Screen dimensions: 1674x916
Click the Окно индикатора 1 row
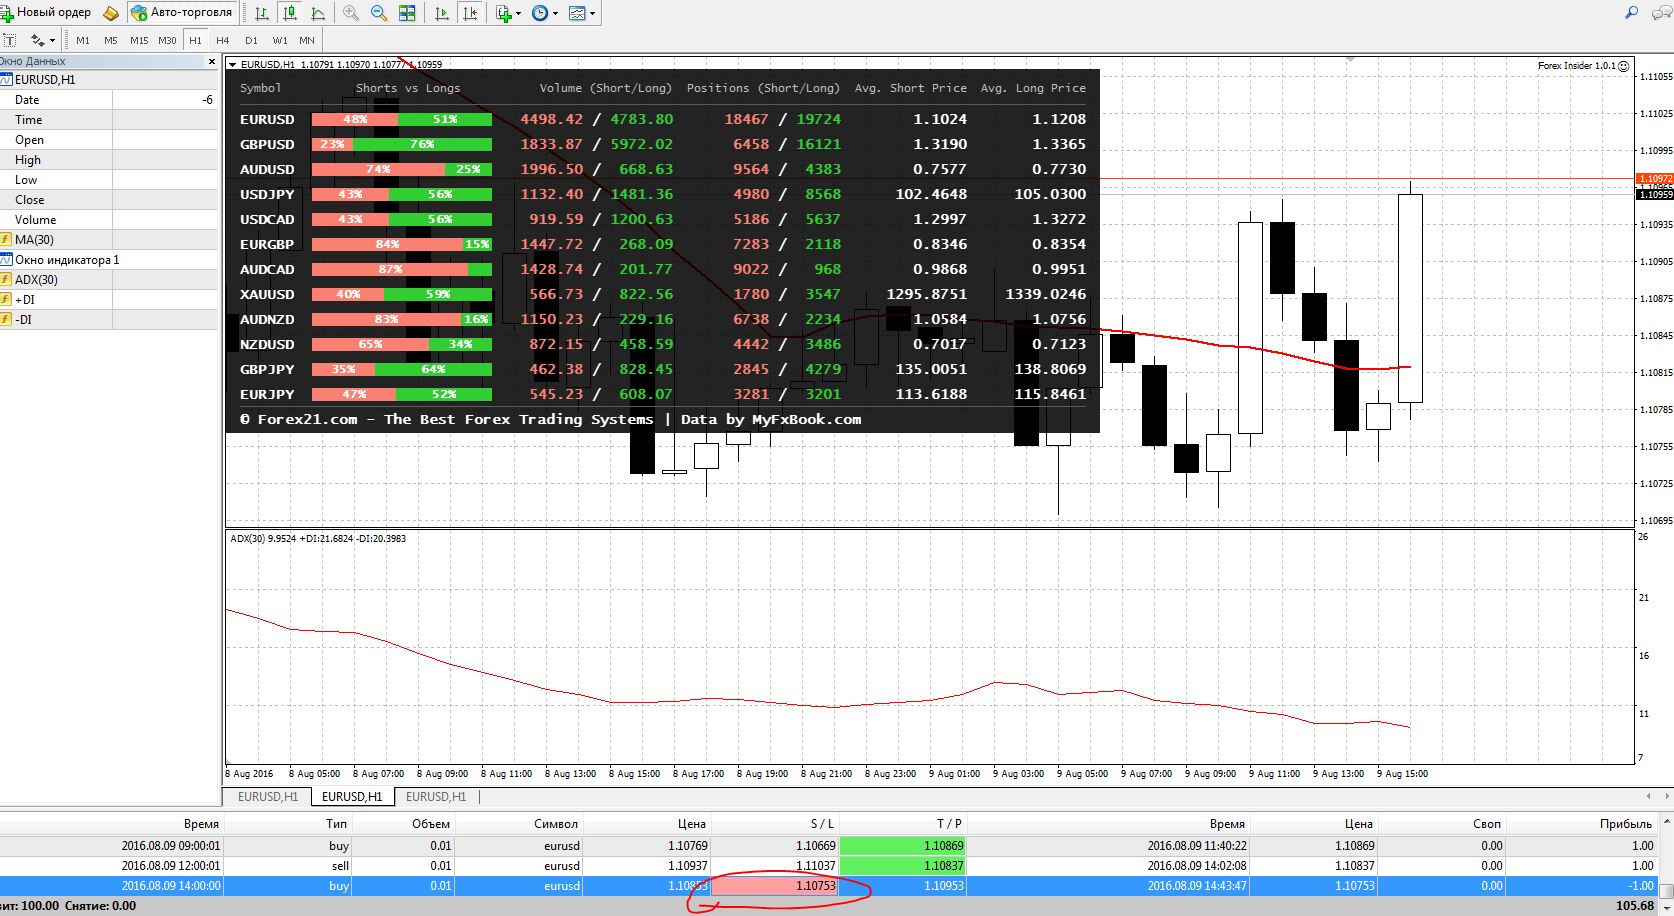pos(109,260)
